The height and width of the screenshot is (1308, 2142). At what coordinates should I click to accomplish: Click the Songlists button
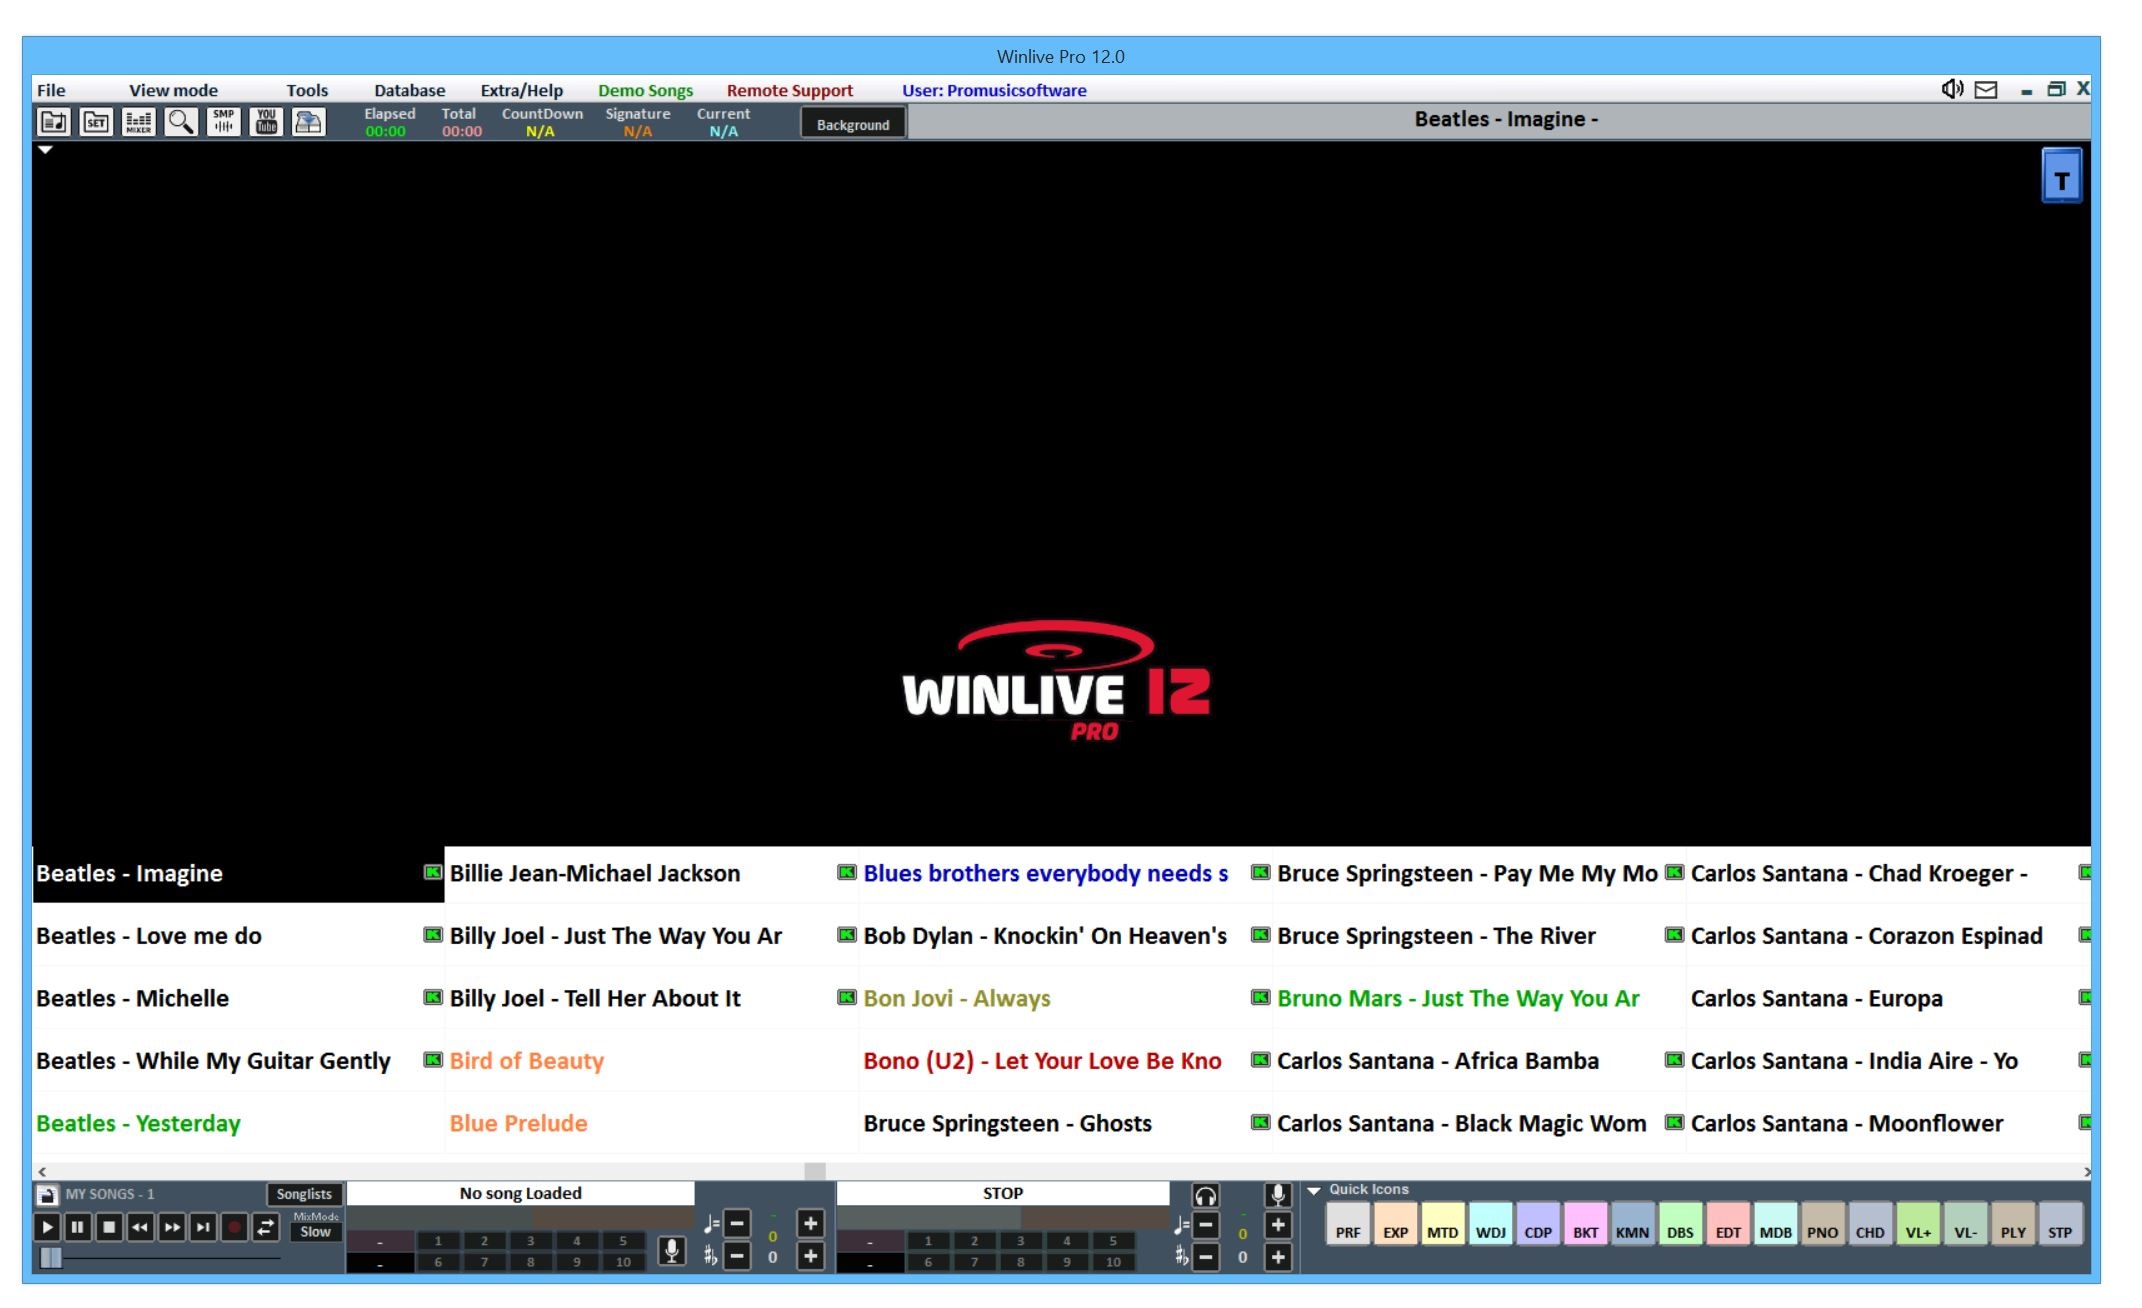pyautogui.click(x=305, y=1193)
